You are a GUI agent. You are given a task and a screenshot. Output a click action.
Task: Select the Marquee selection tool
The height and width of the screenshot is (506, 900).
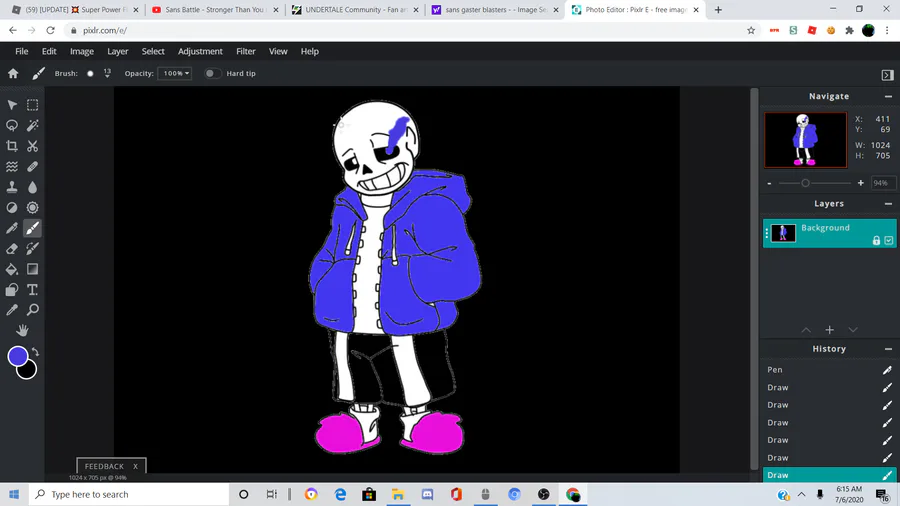coord(33,105)
